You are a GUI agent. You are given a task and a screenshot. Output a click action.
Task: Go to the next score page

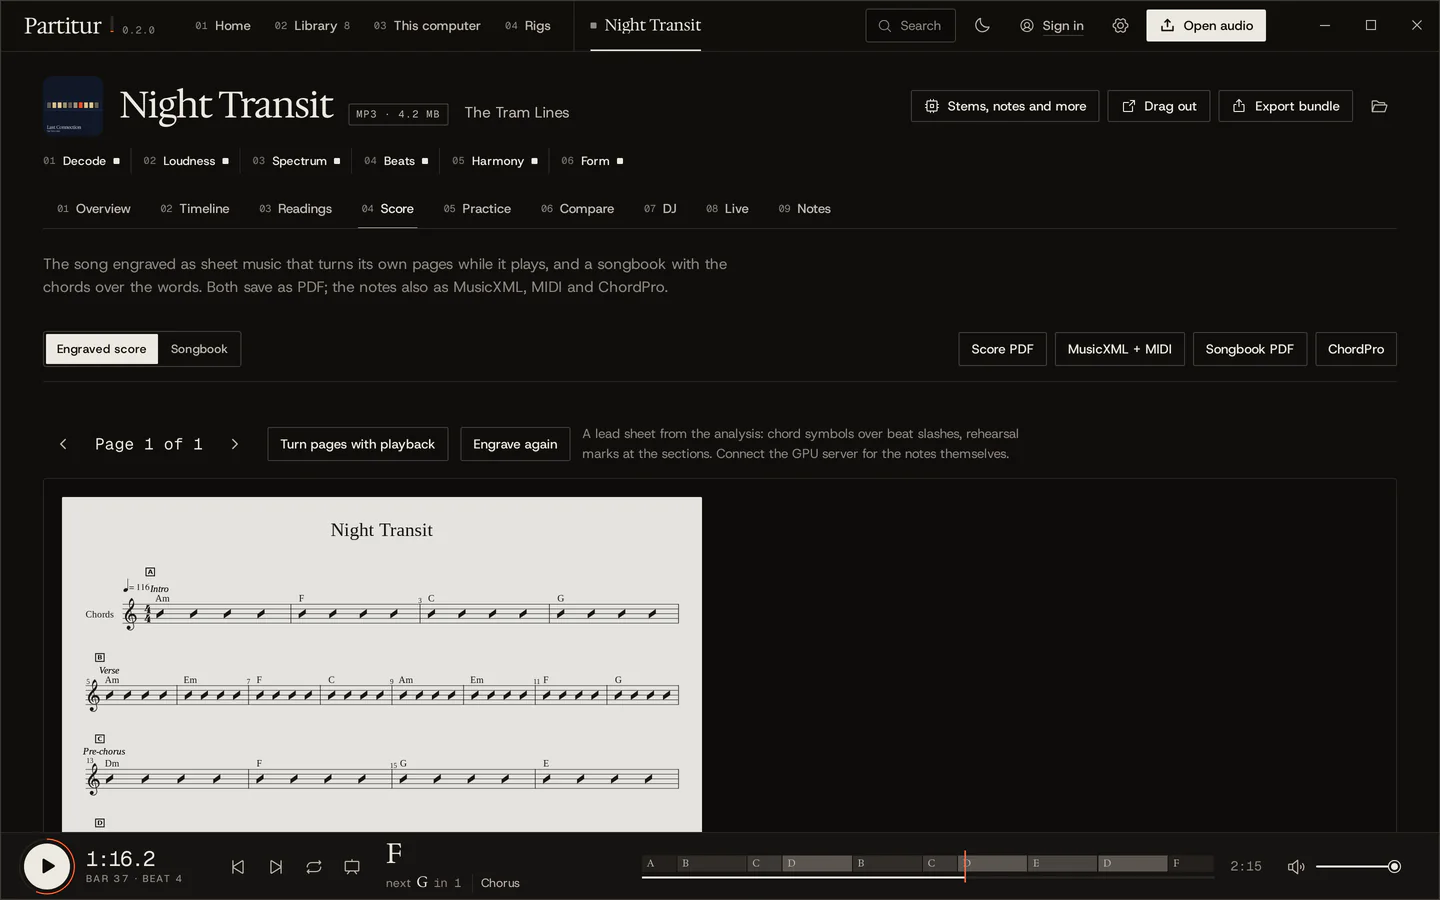[x=235, y=444]
